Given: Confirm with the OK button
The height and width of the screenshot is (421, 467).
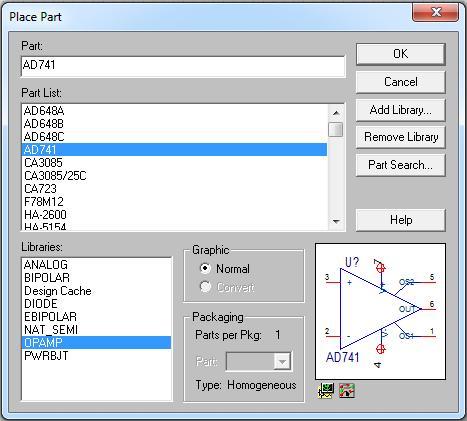Looking at the screenshot, I should pos(400,54).
